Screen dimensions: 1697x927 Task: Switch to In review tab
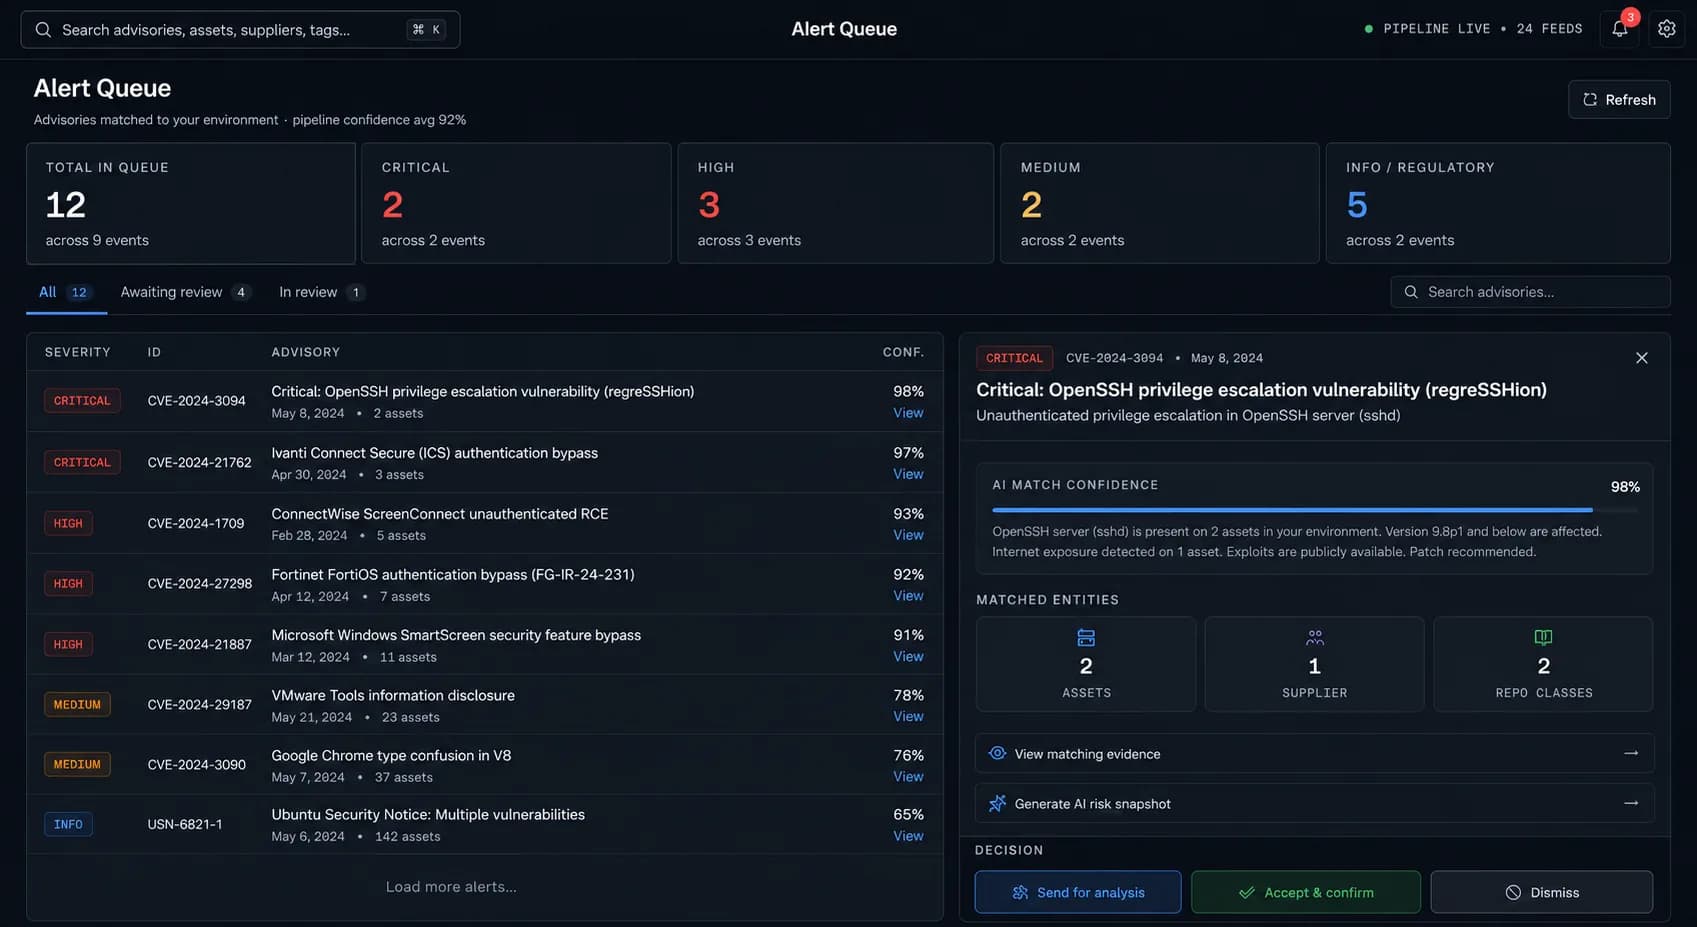(322, 292)
